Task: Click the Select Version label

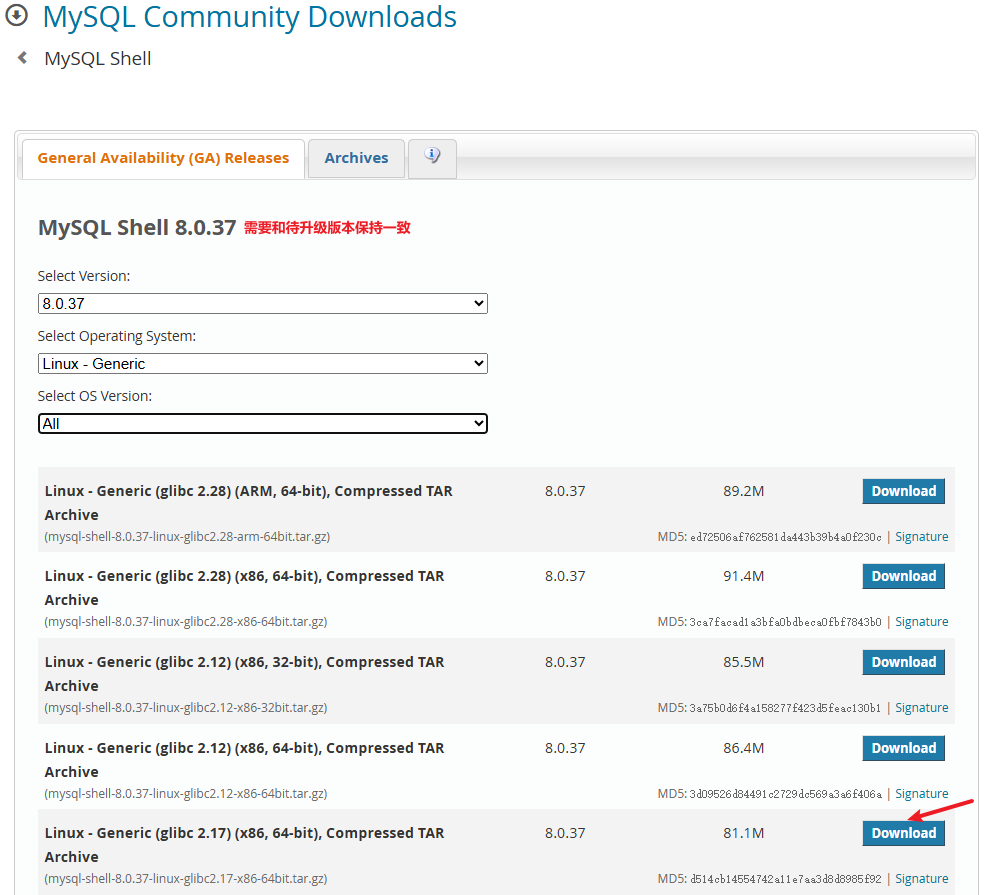Action: coord(83,276)
